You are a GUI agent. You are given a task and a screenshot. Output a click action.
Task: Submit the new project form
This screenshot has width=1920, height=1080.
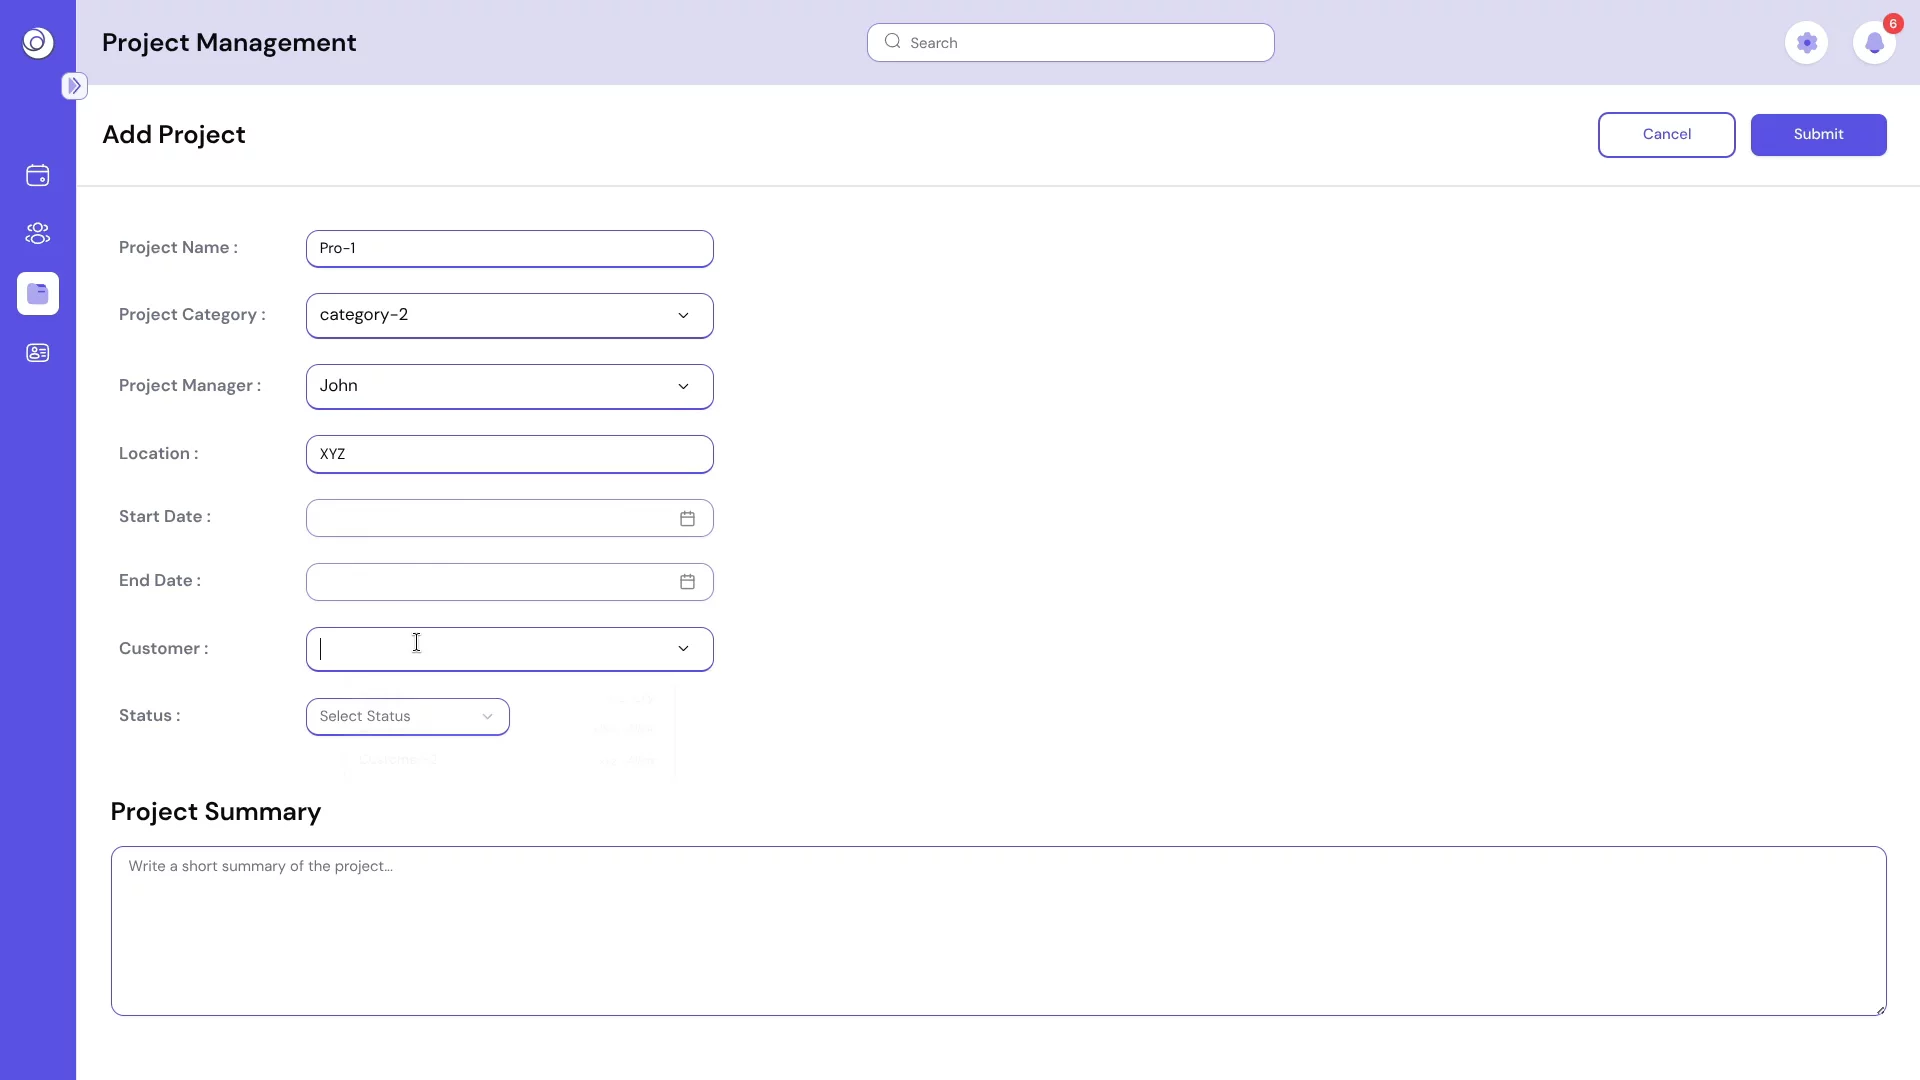[1818, 135]
